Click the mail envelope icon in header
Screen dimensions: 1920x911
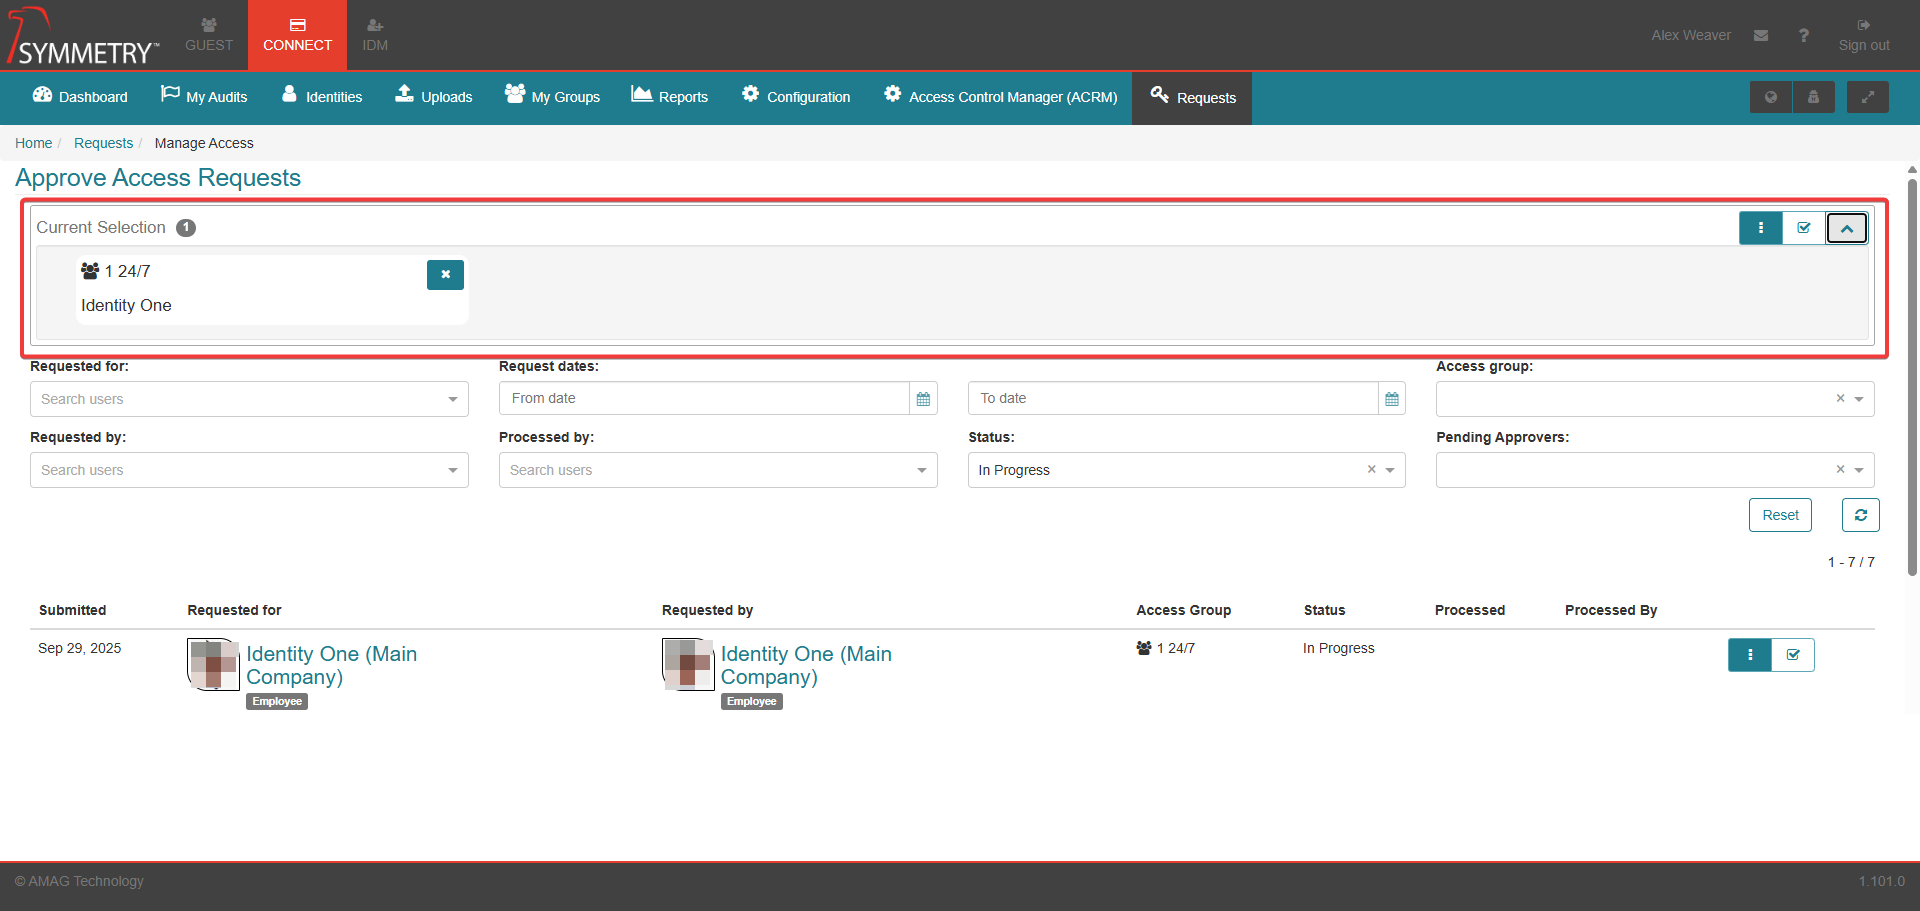tap(1761, 36)
